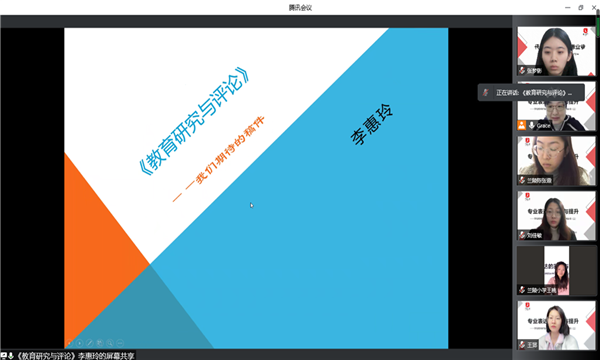Open the pen tool in slideshow toolbar
The image size is (600, 360).
click(x=90, y=343)
